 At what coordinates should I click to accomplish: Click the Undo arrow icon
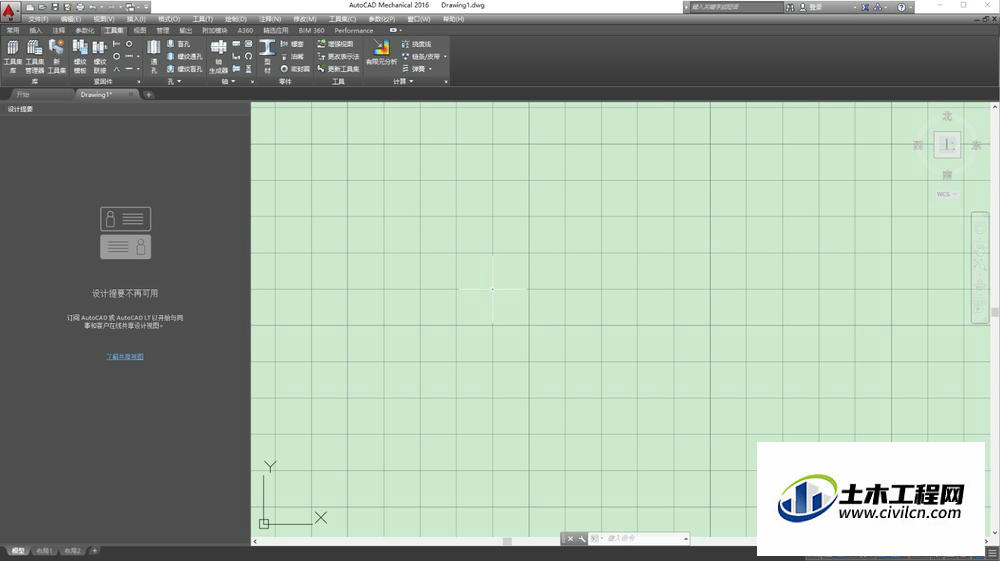click(x=93, y=7)
